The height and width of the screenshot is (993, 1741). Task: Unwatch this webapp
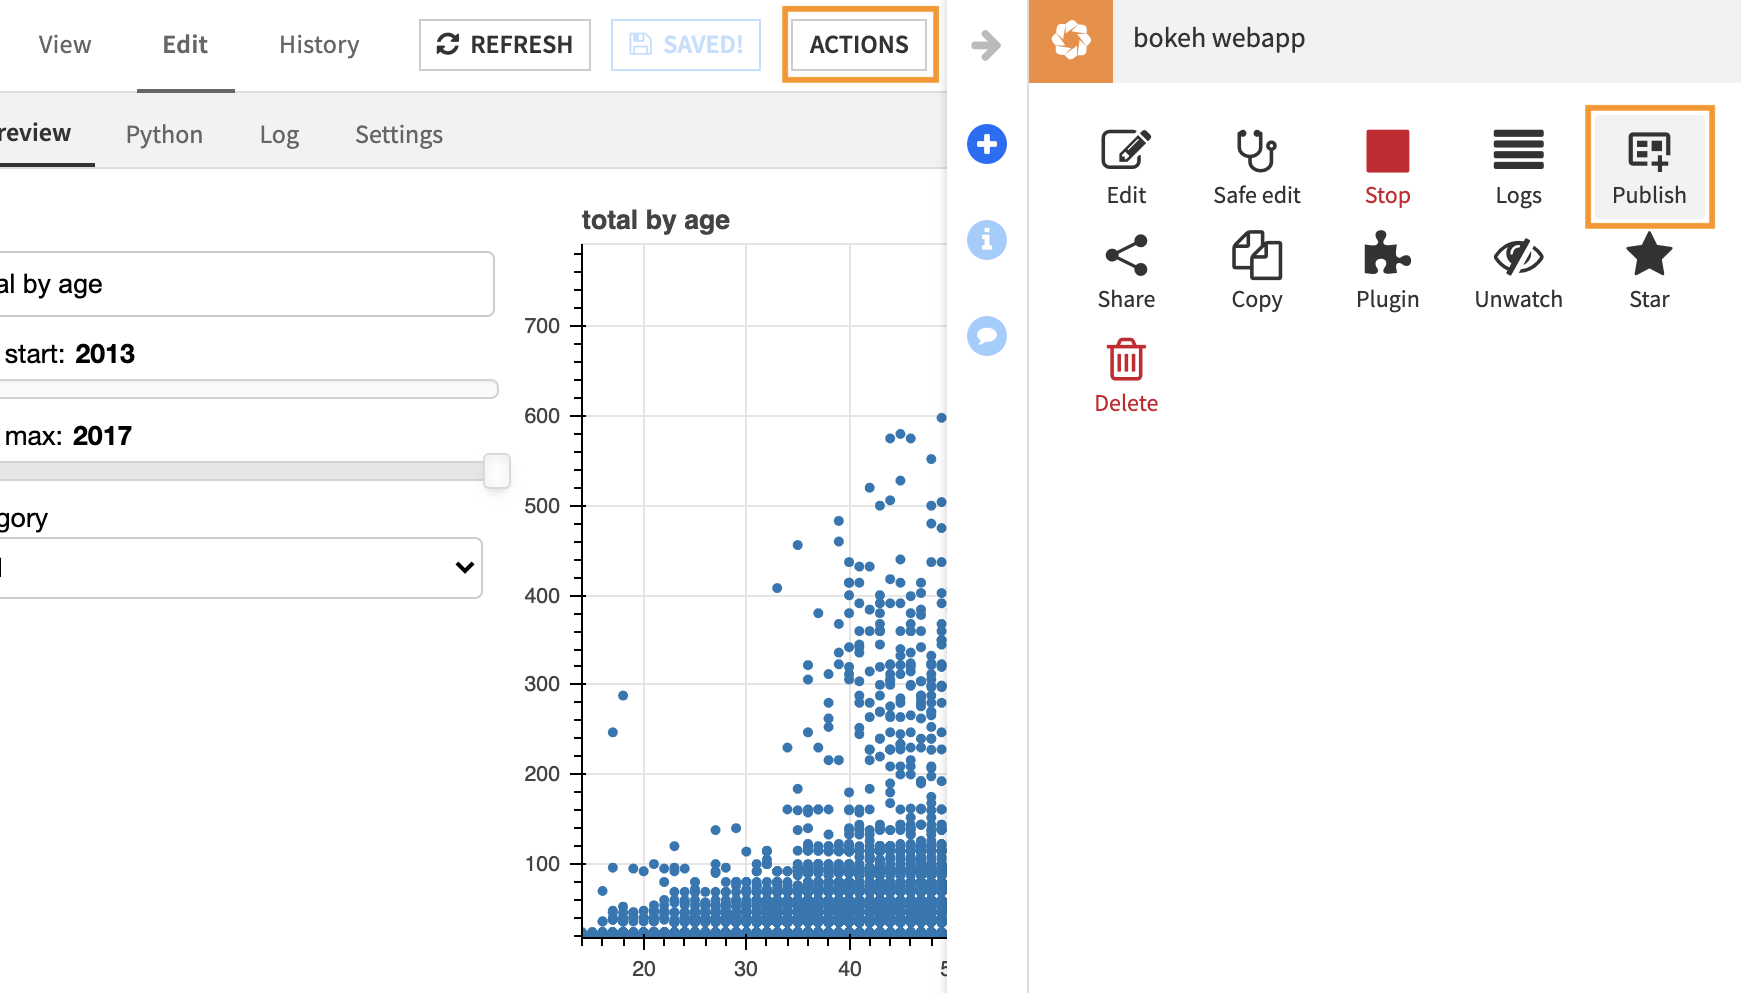pos(1518,272)
